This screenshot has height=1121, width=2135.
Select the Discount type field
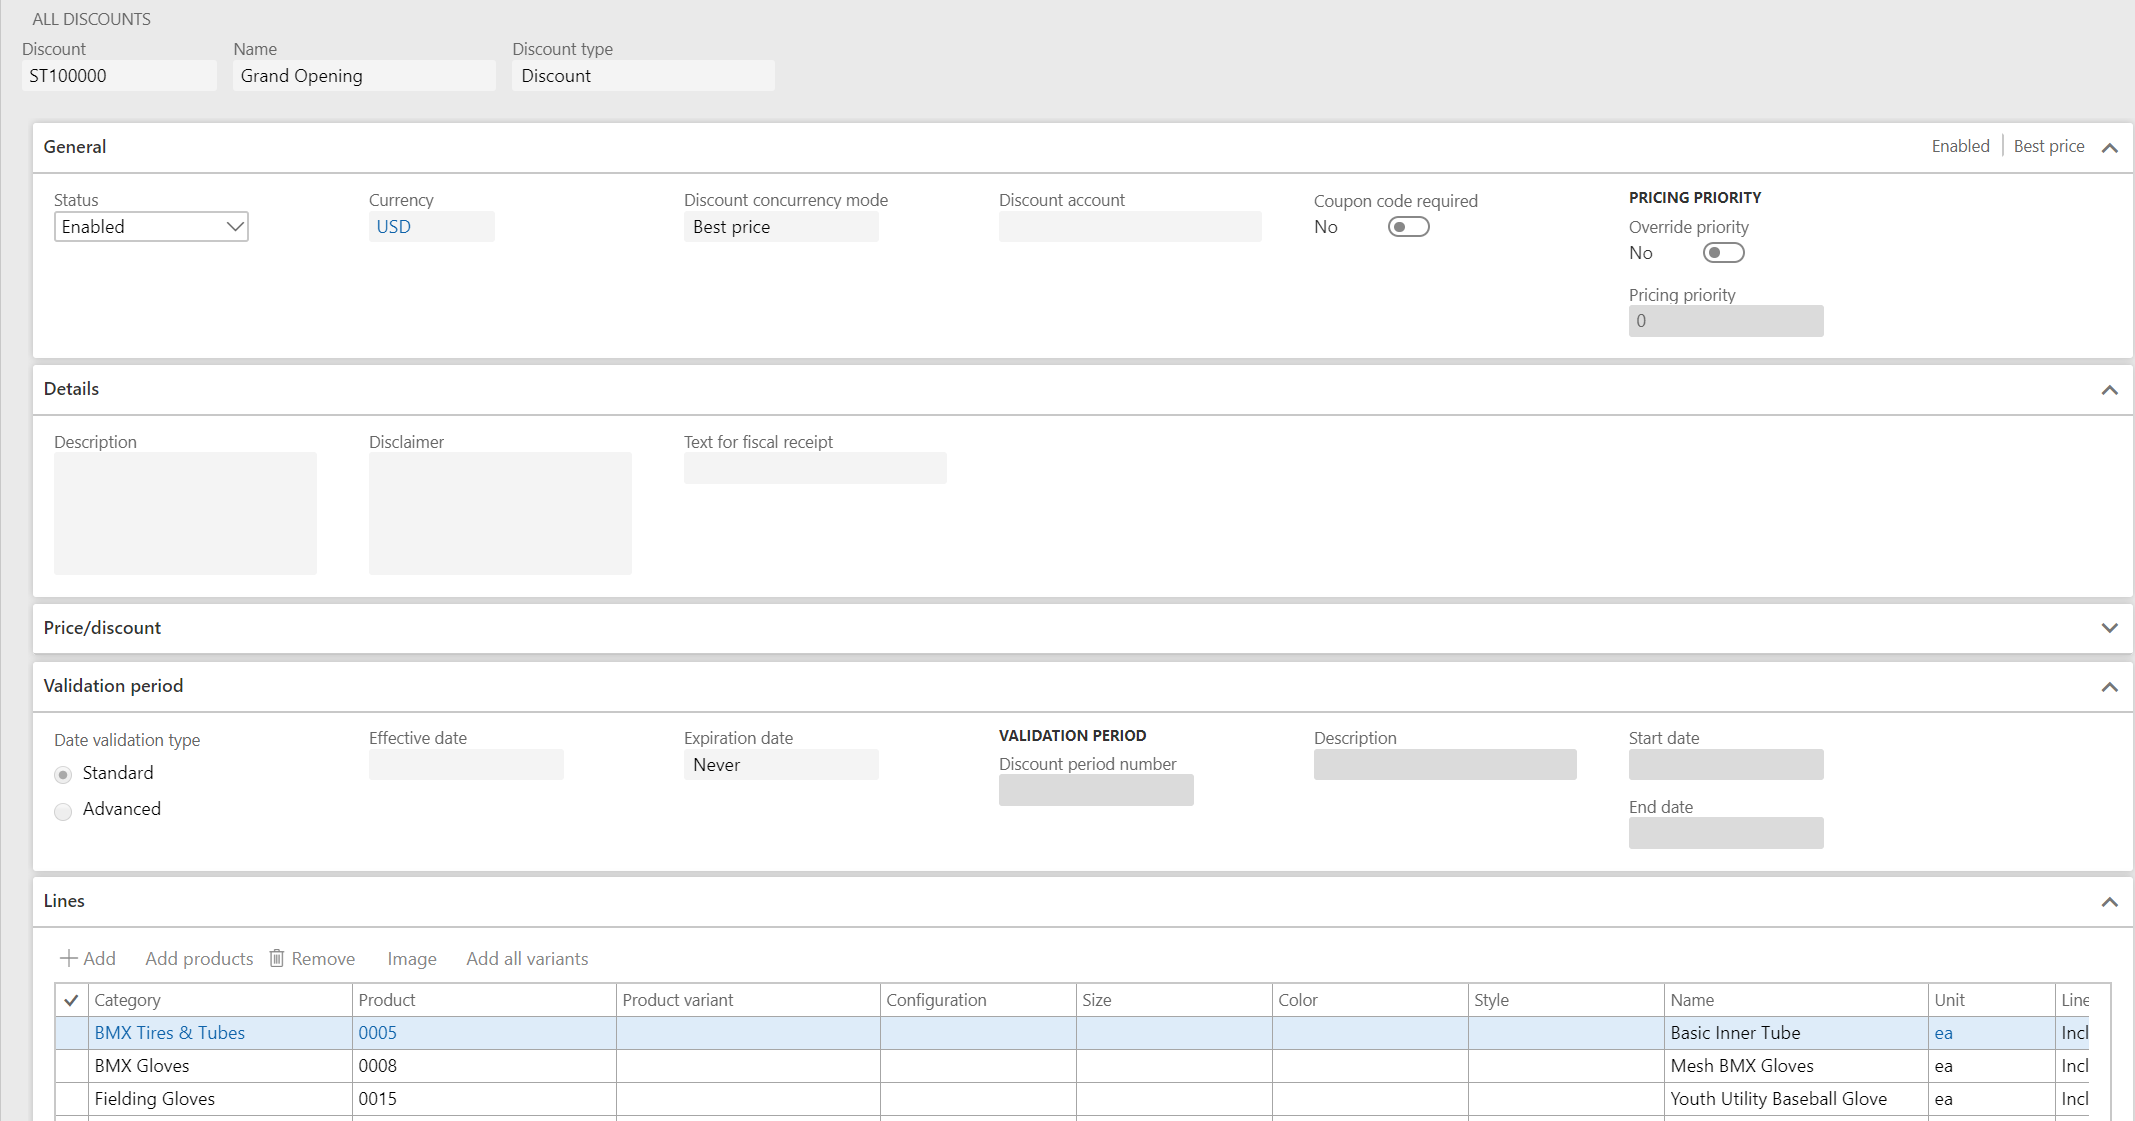point(641,75)
